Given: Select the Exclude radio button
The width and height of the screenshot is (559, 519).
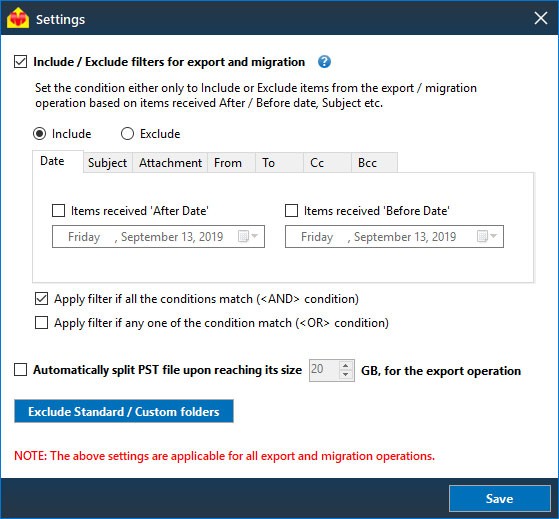Looking at the screenshot, I should coord(127,134).
